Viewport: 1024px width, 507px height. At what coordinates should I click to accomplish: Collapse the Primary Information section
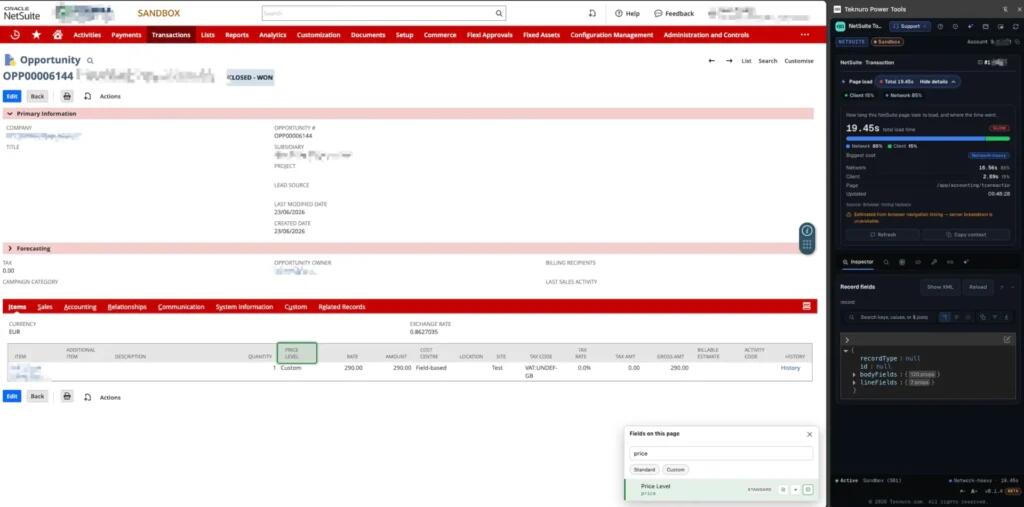coord(10,114)
